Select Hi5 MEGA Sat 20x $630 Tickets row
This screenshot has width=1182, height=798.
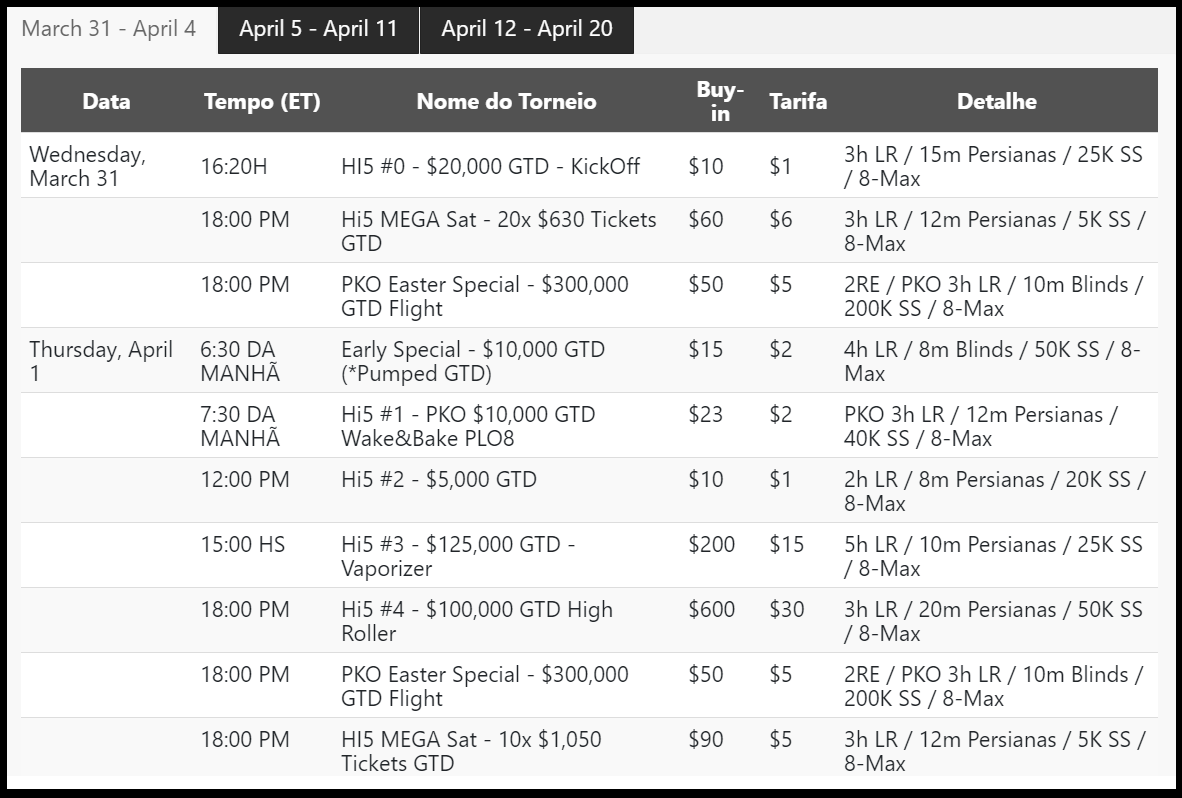(589, 231)
